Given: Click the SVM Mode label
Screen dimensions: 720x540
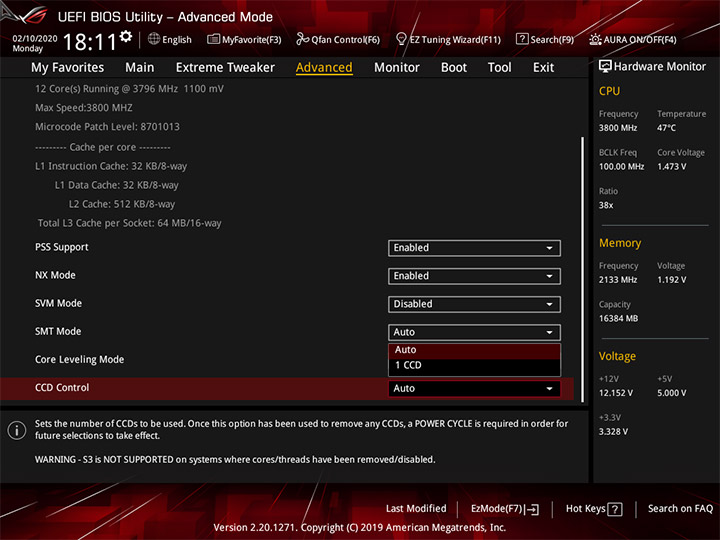Looking at the screenshot, I should (58, 303).
